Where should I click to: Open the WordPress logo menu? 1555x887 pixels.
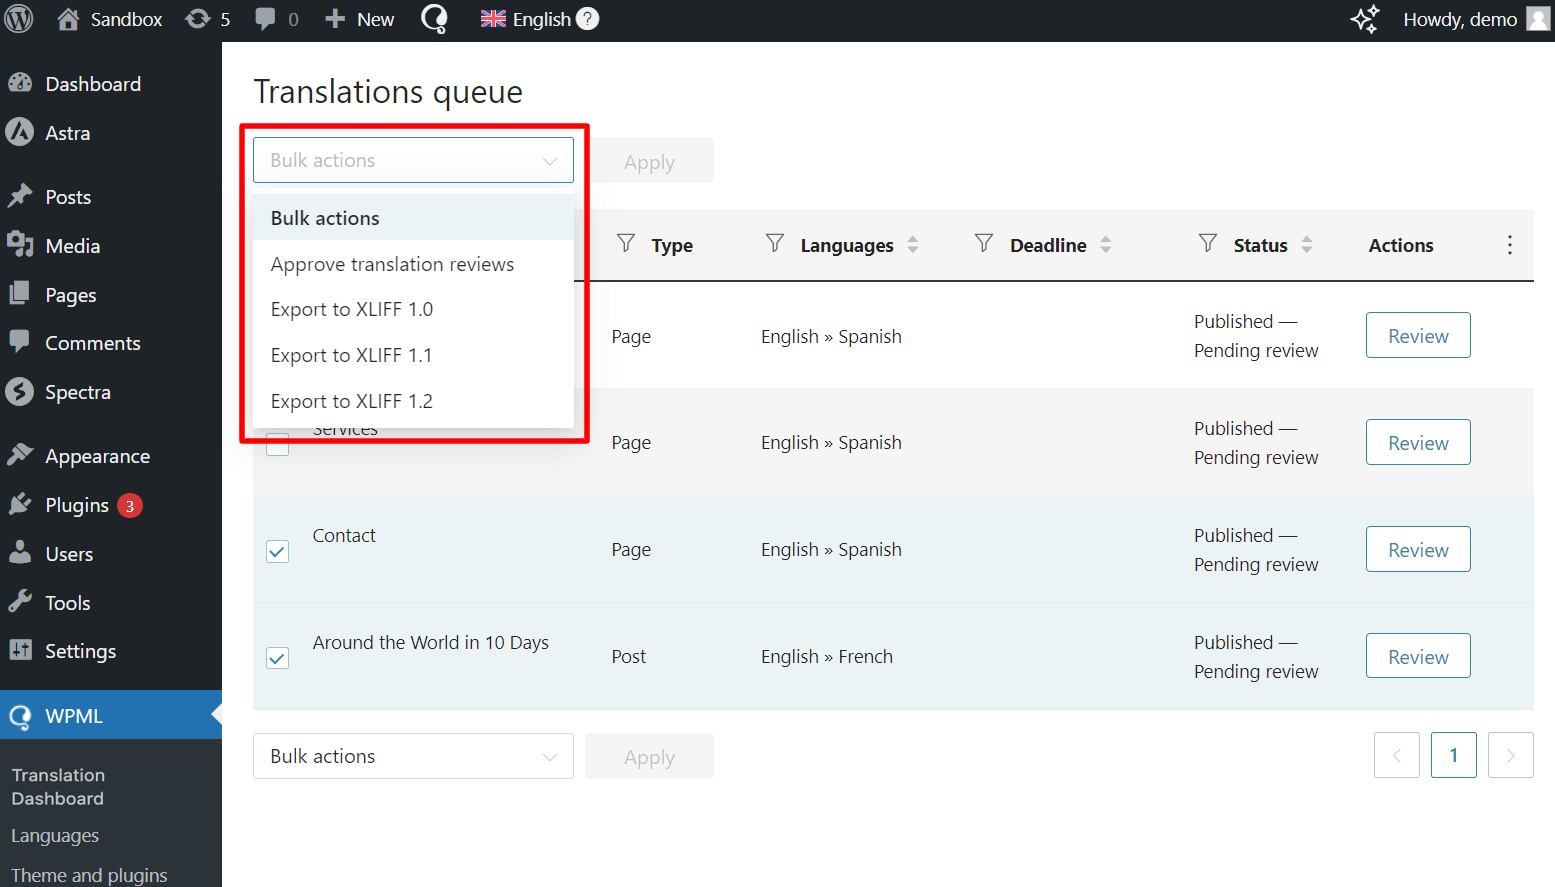point(19,19)
